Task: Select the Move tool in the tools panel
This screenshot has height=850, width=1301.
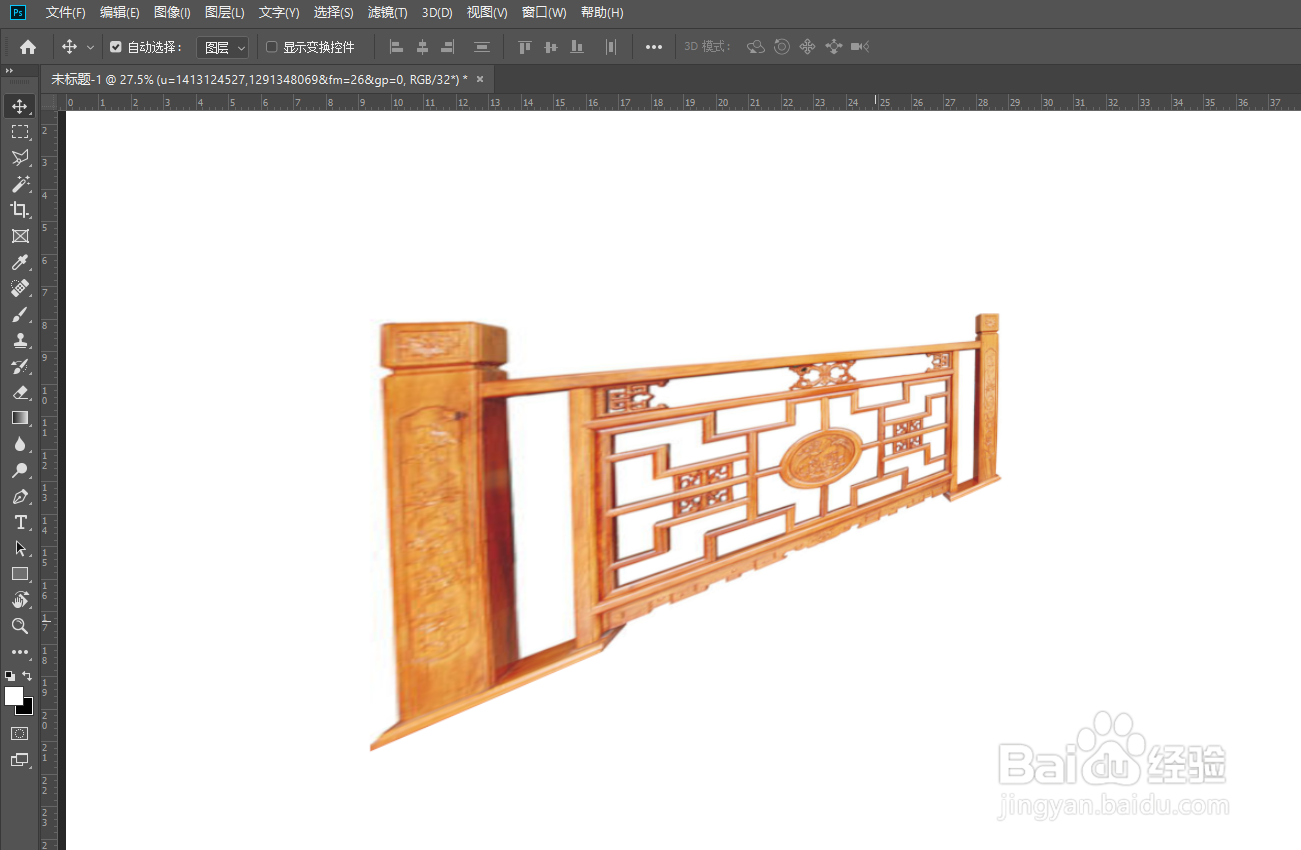Action: pos(20,106)
